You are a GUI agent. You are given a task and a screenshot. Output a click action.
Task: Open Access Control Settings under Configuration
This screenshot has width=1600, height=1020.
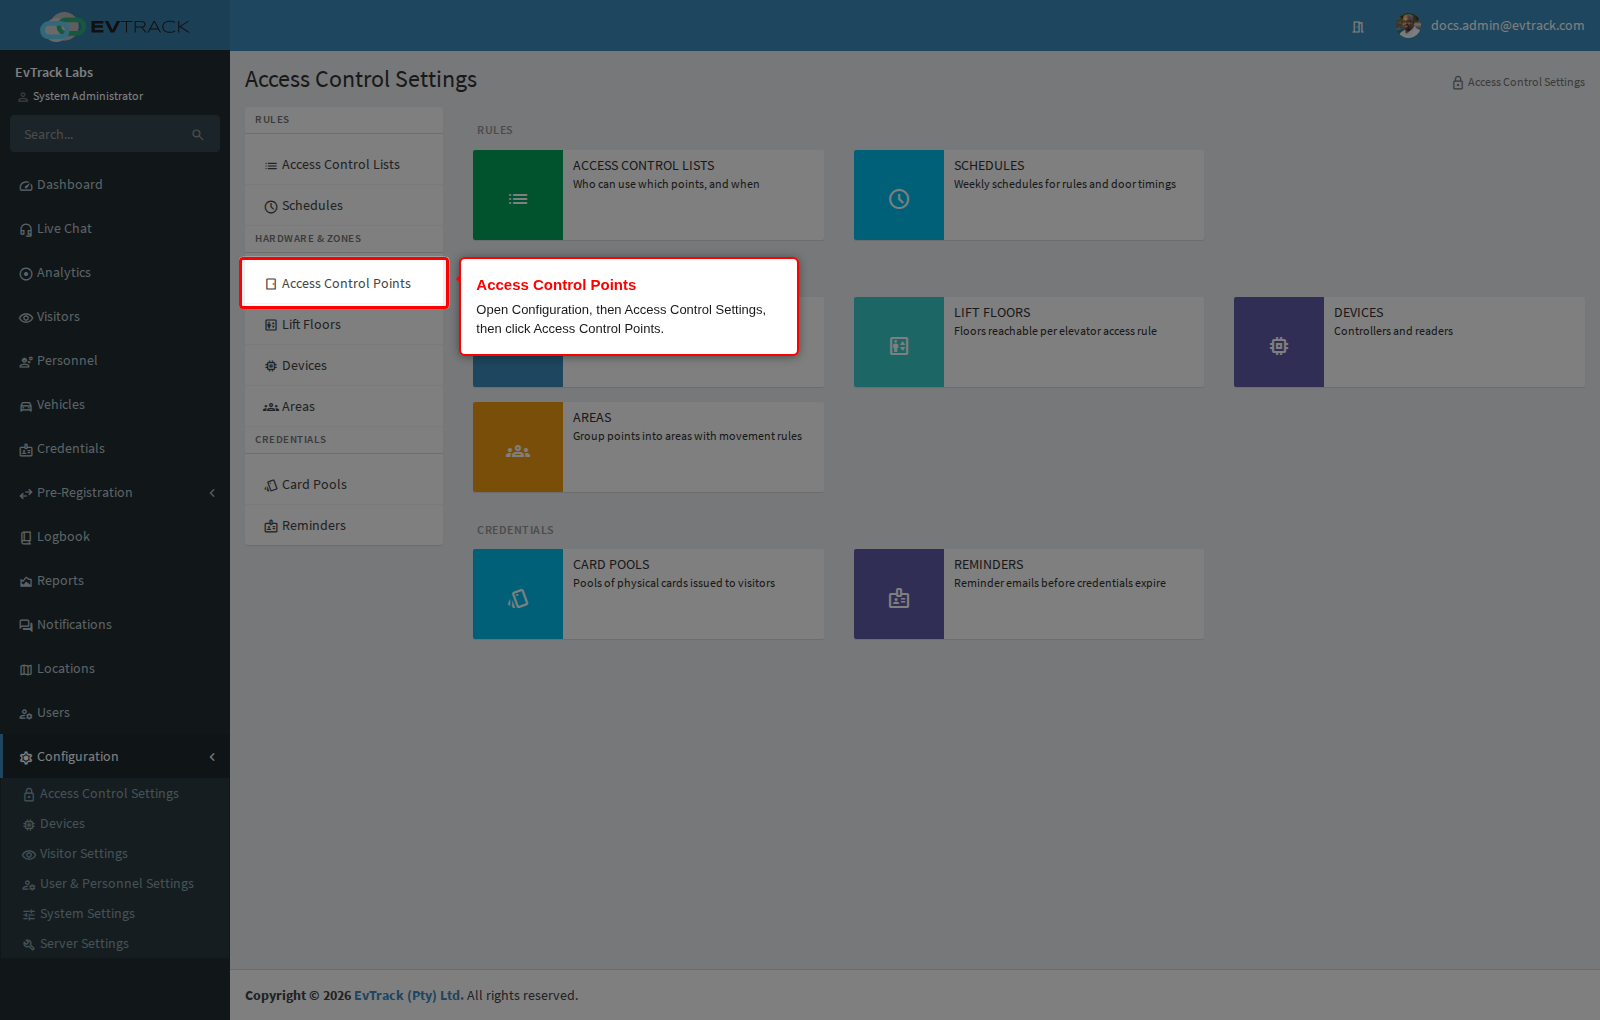pos(115,794)
